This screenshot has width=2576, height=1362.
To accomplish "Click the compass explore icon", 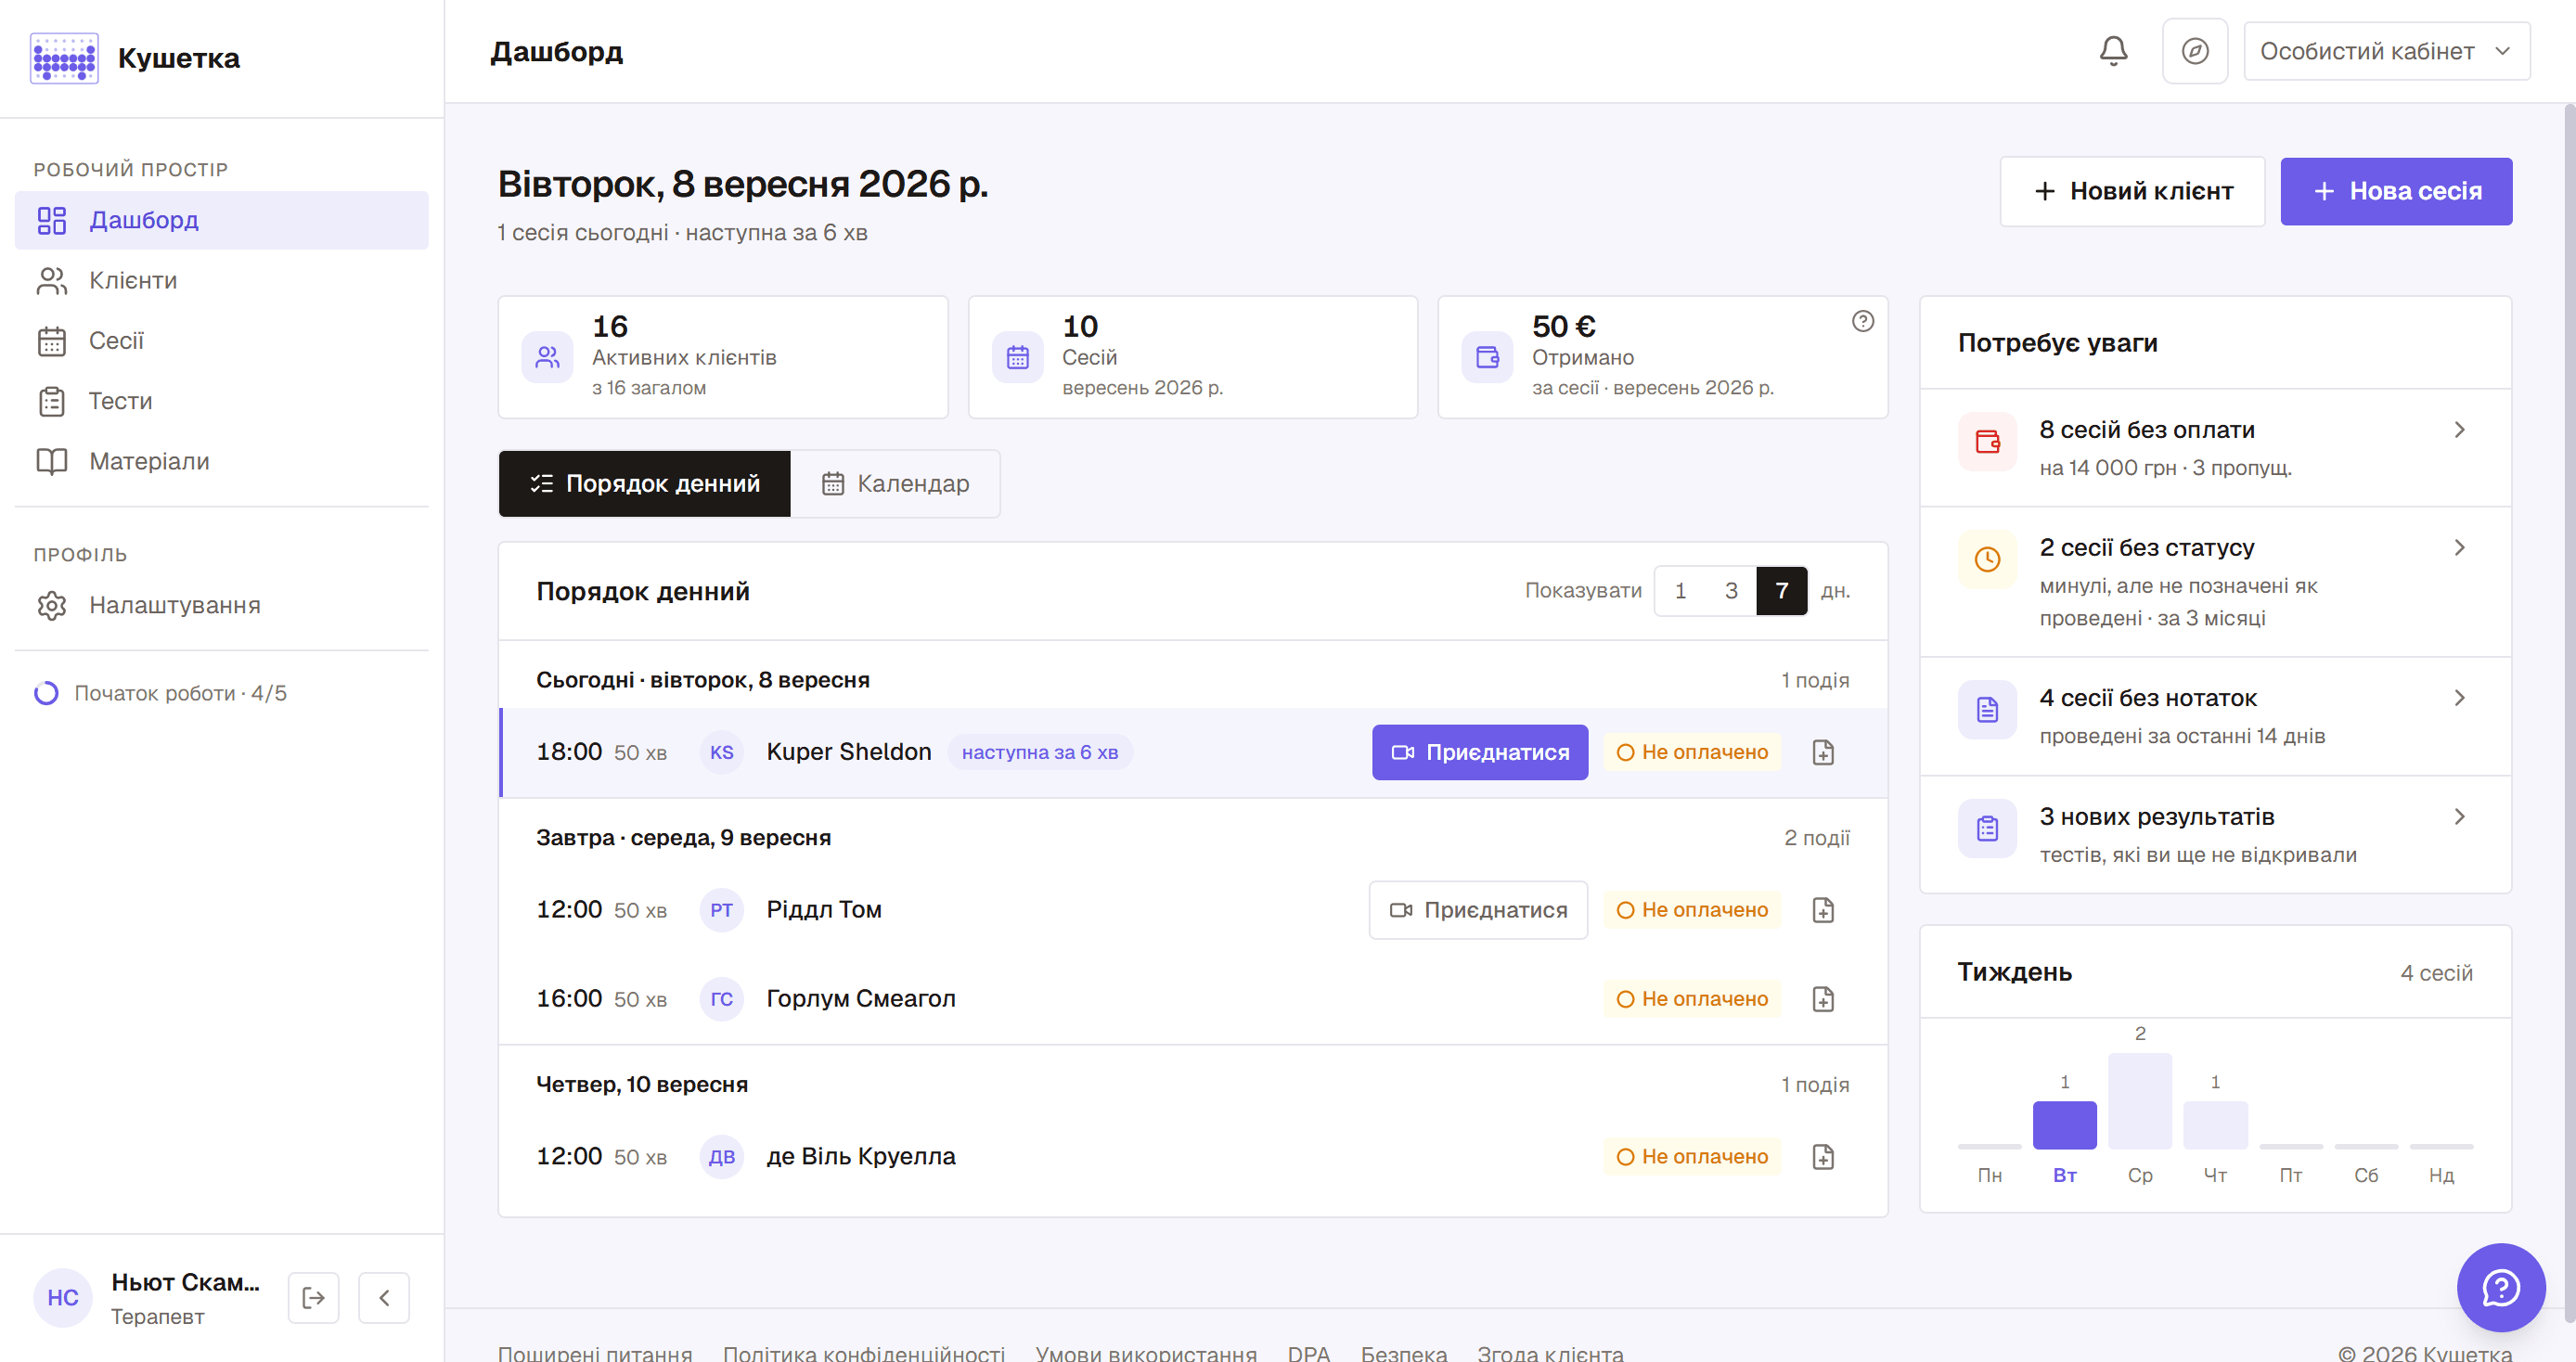I will coord(2195,51).
